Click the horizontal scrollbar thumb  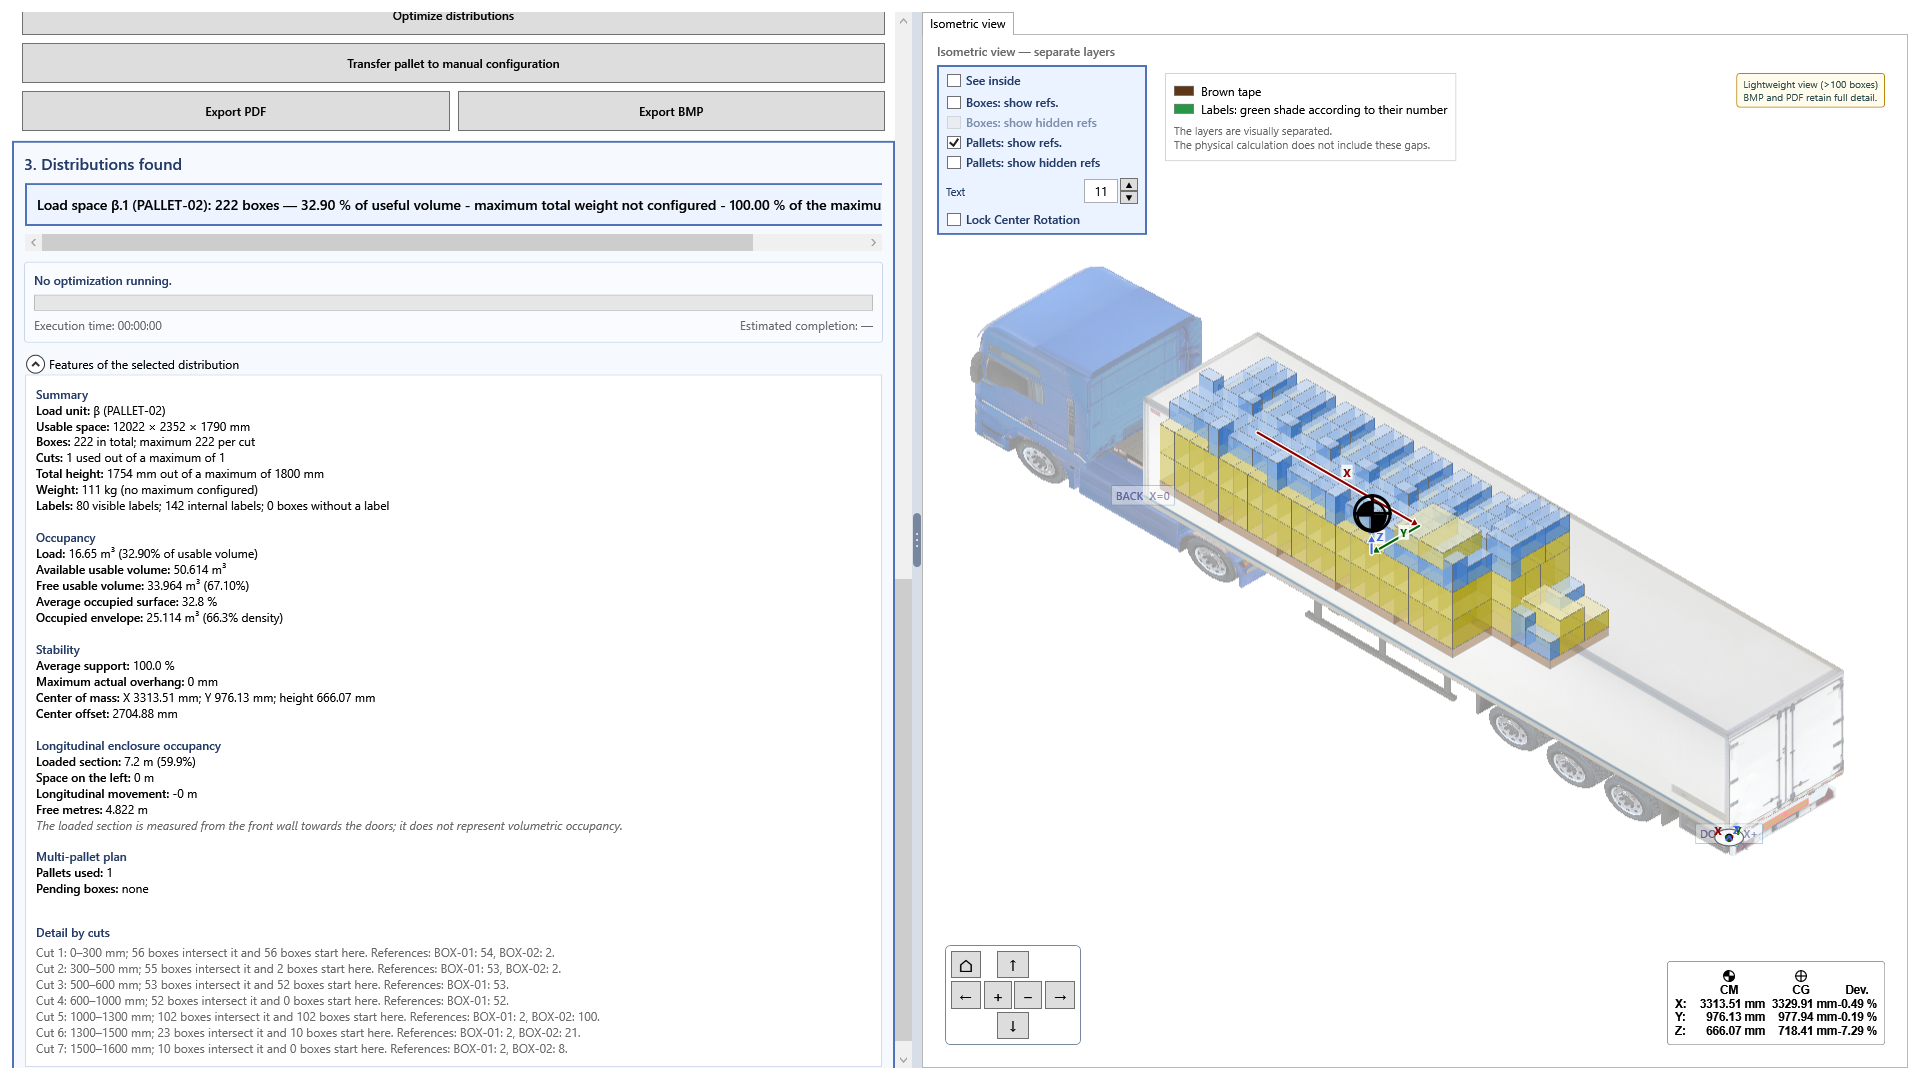click(x=397, y=243)
